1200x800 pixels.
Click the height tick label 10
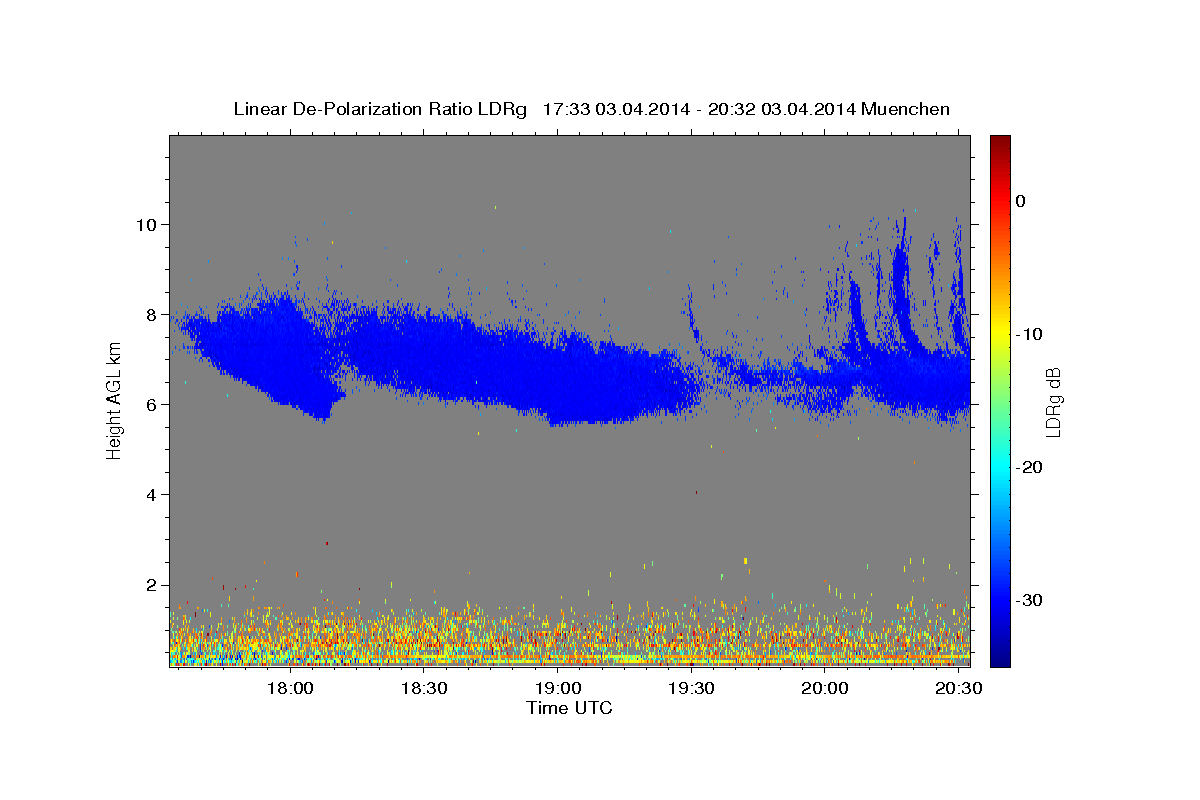pyautogui.click(x=146, y=224)
